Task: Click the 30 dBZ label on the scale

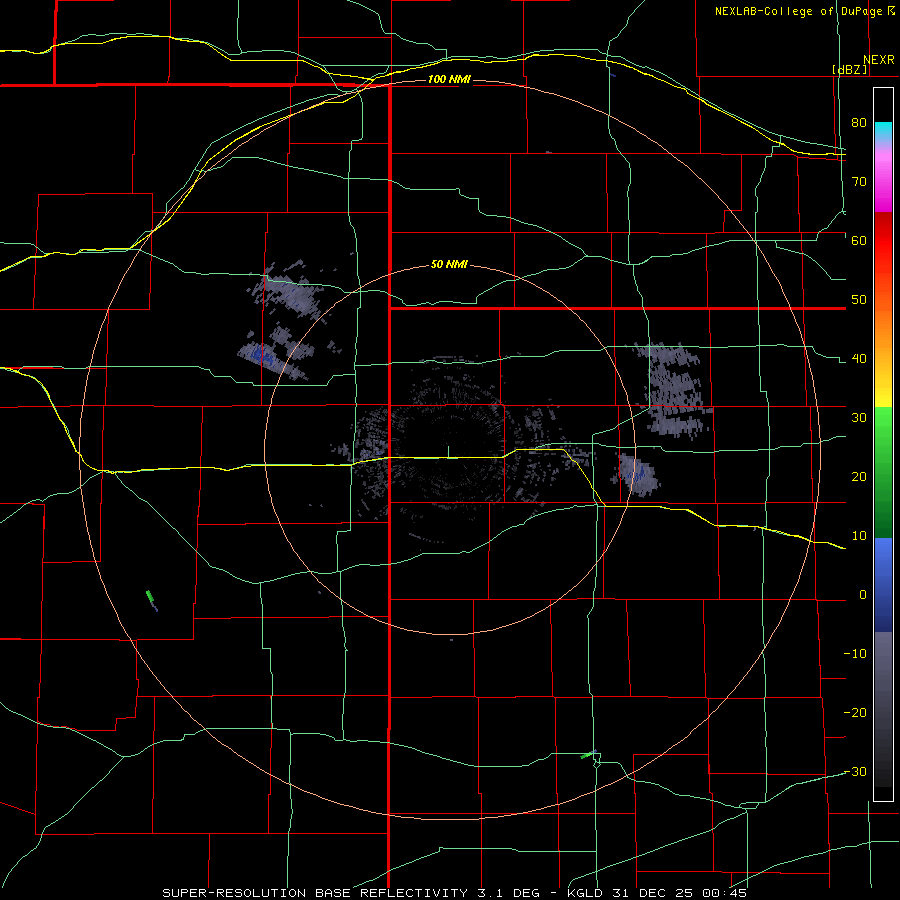Action: (x=859, y=418)
